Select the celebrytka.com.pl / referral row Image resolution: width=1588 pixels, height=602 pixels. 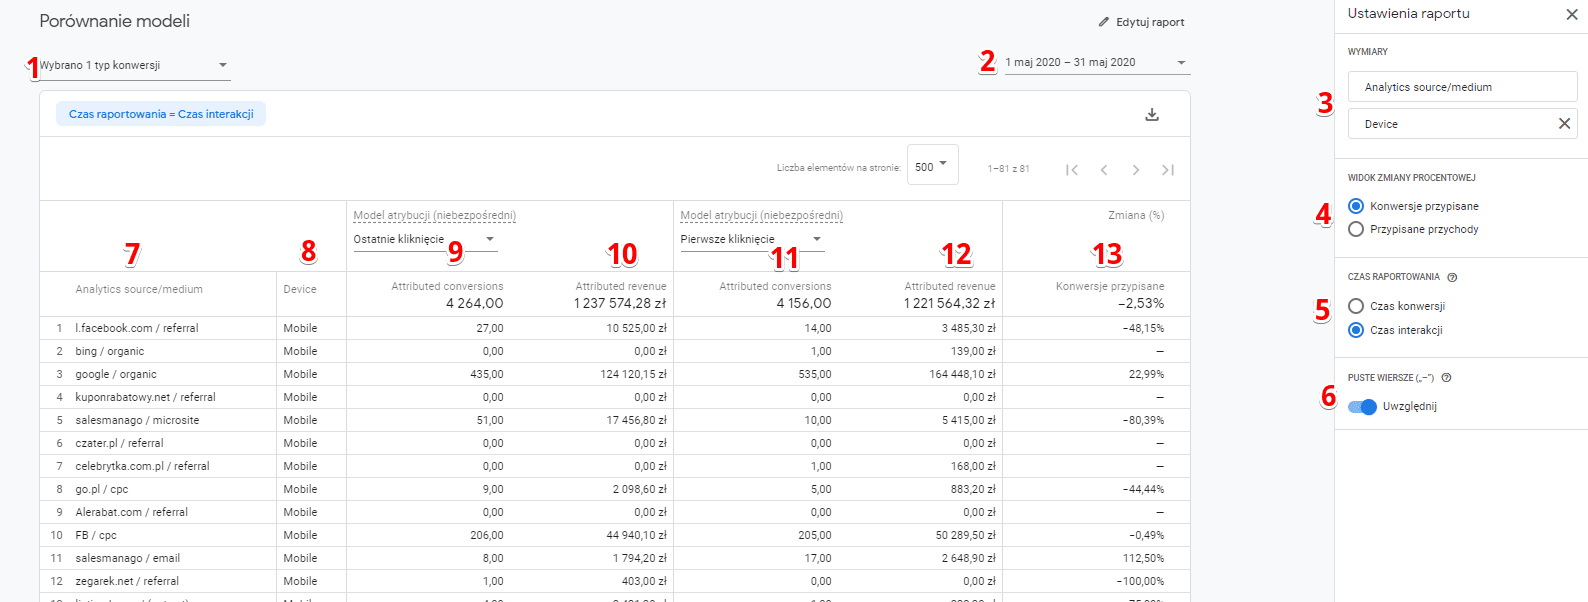pyautogui.click(x=615, y=466)
